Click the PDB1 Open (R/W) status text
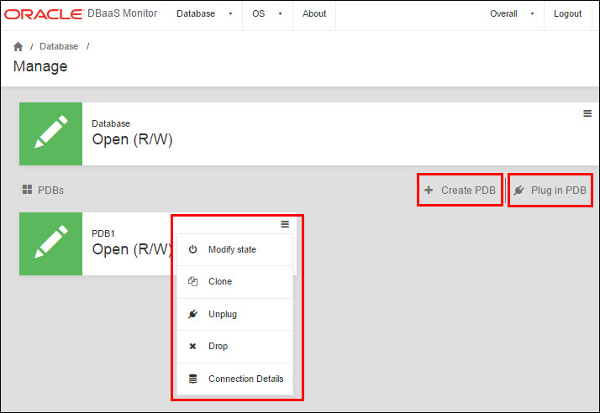 point(132,249)
